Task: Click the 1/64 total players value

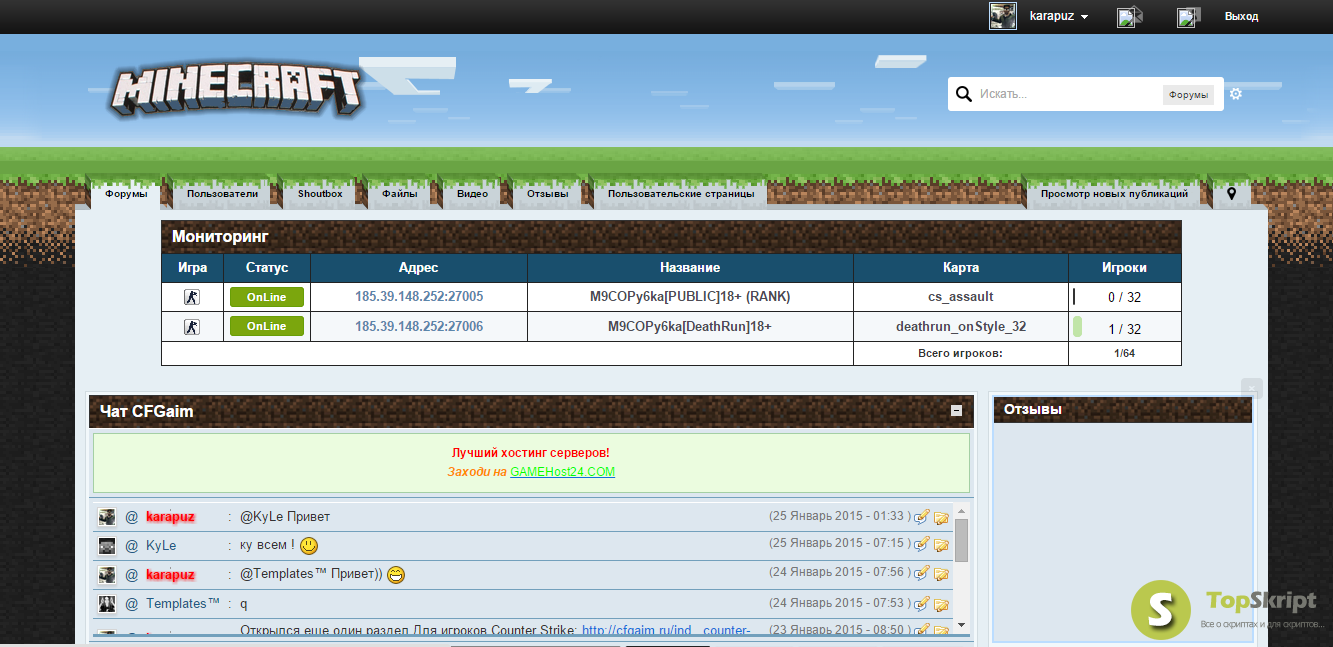Action: [1124, 353]
